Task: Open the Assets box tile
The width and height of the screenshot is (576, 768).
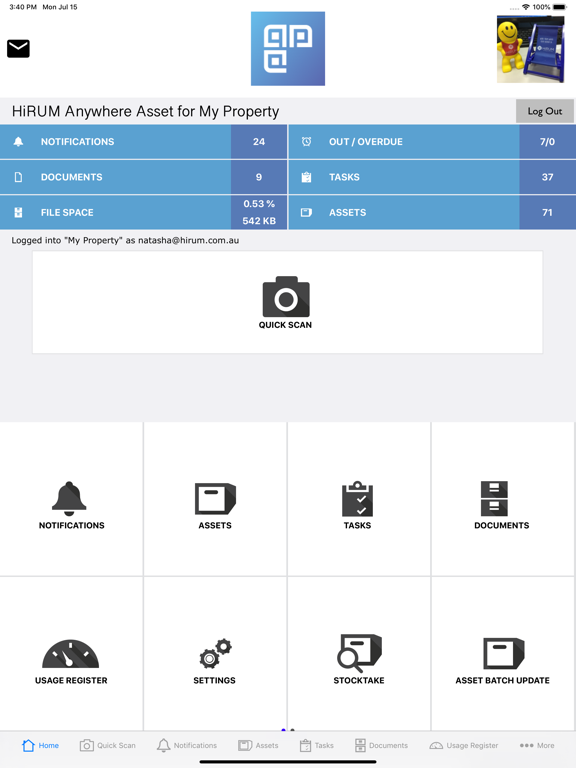Action: [x=215, y=499]
